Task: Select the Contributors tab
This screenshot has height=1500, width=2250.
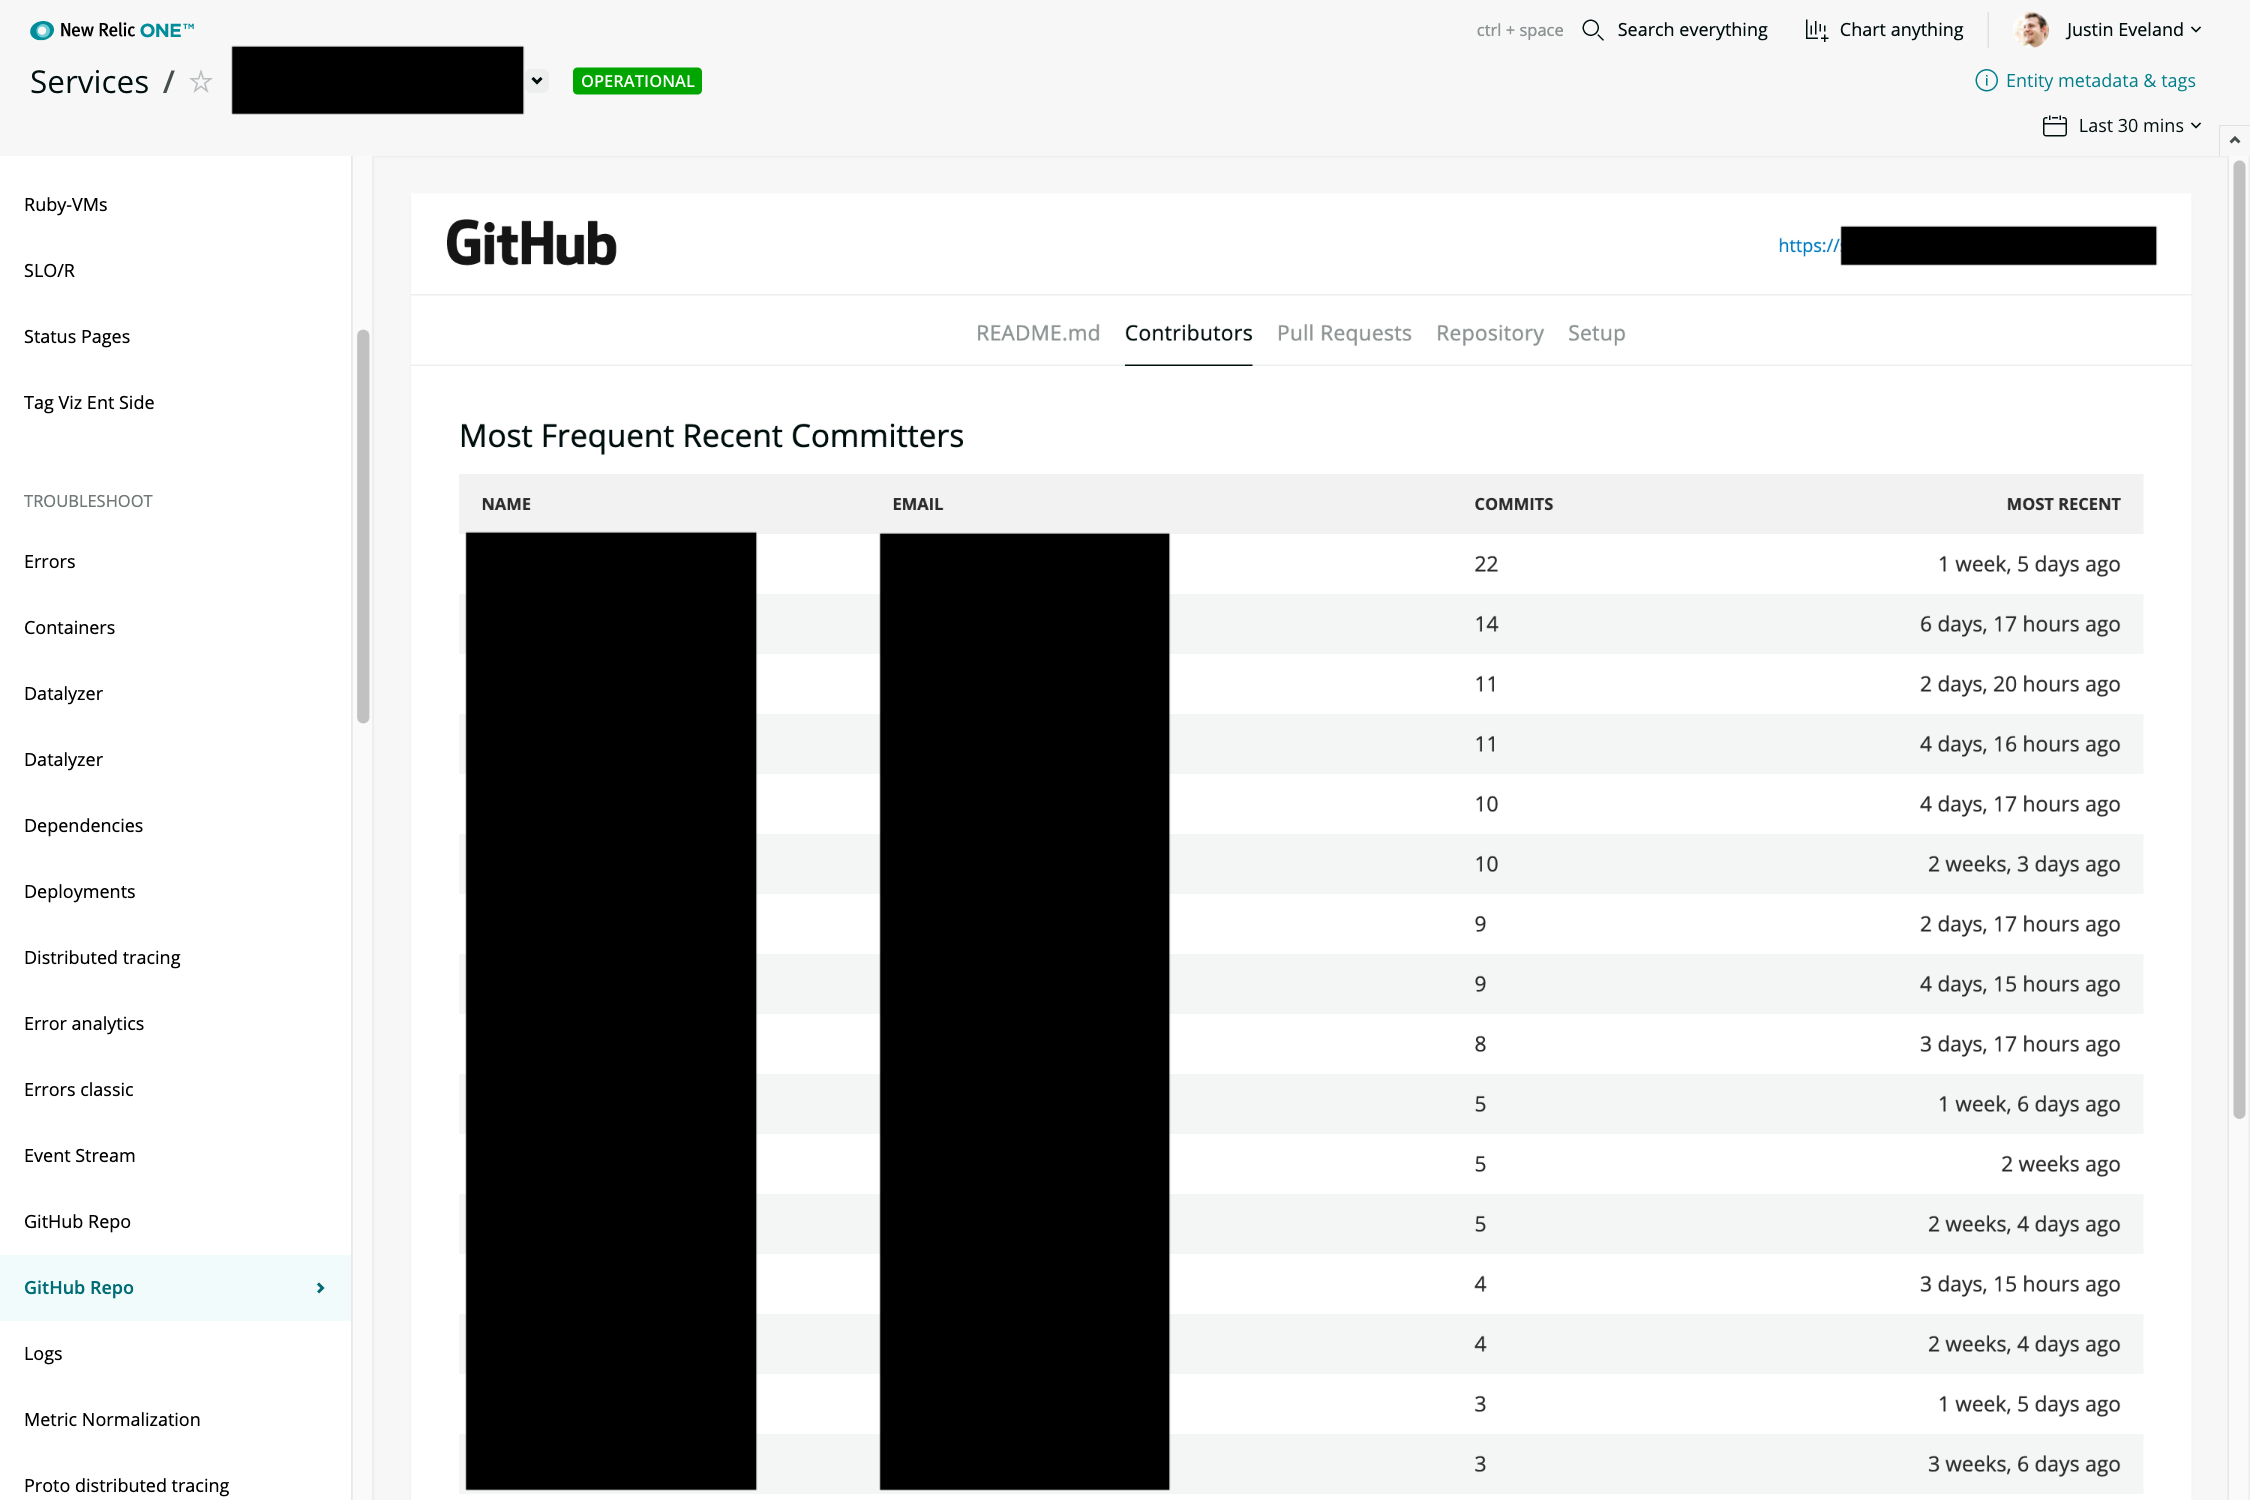Action: click(x=1189, y=331)
